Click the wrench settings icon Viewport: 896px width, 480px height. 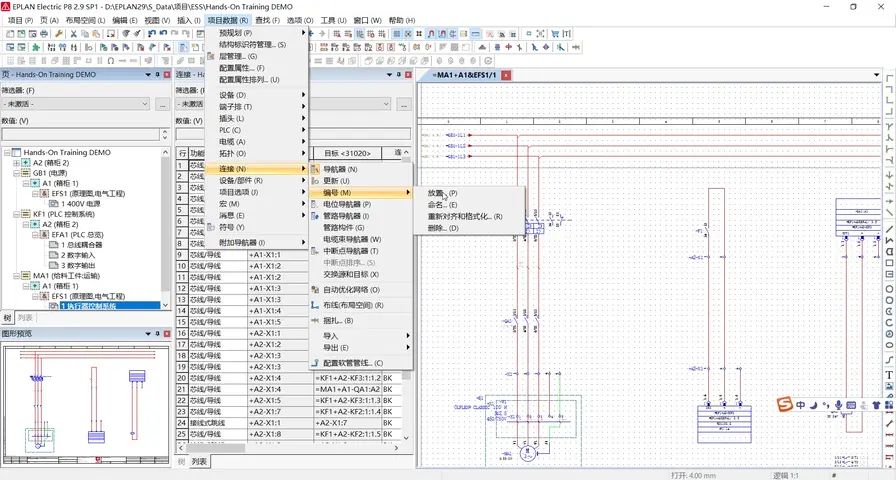[58, 34]
